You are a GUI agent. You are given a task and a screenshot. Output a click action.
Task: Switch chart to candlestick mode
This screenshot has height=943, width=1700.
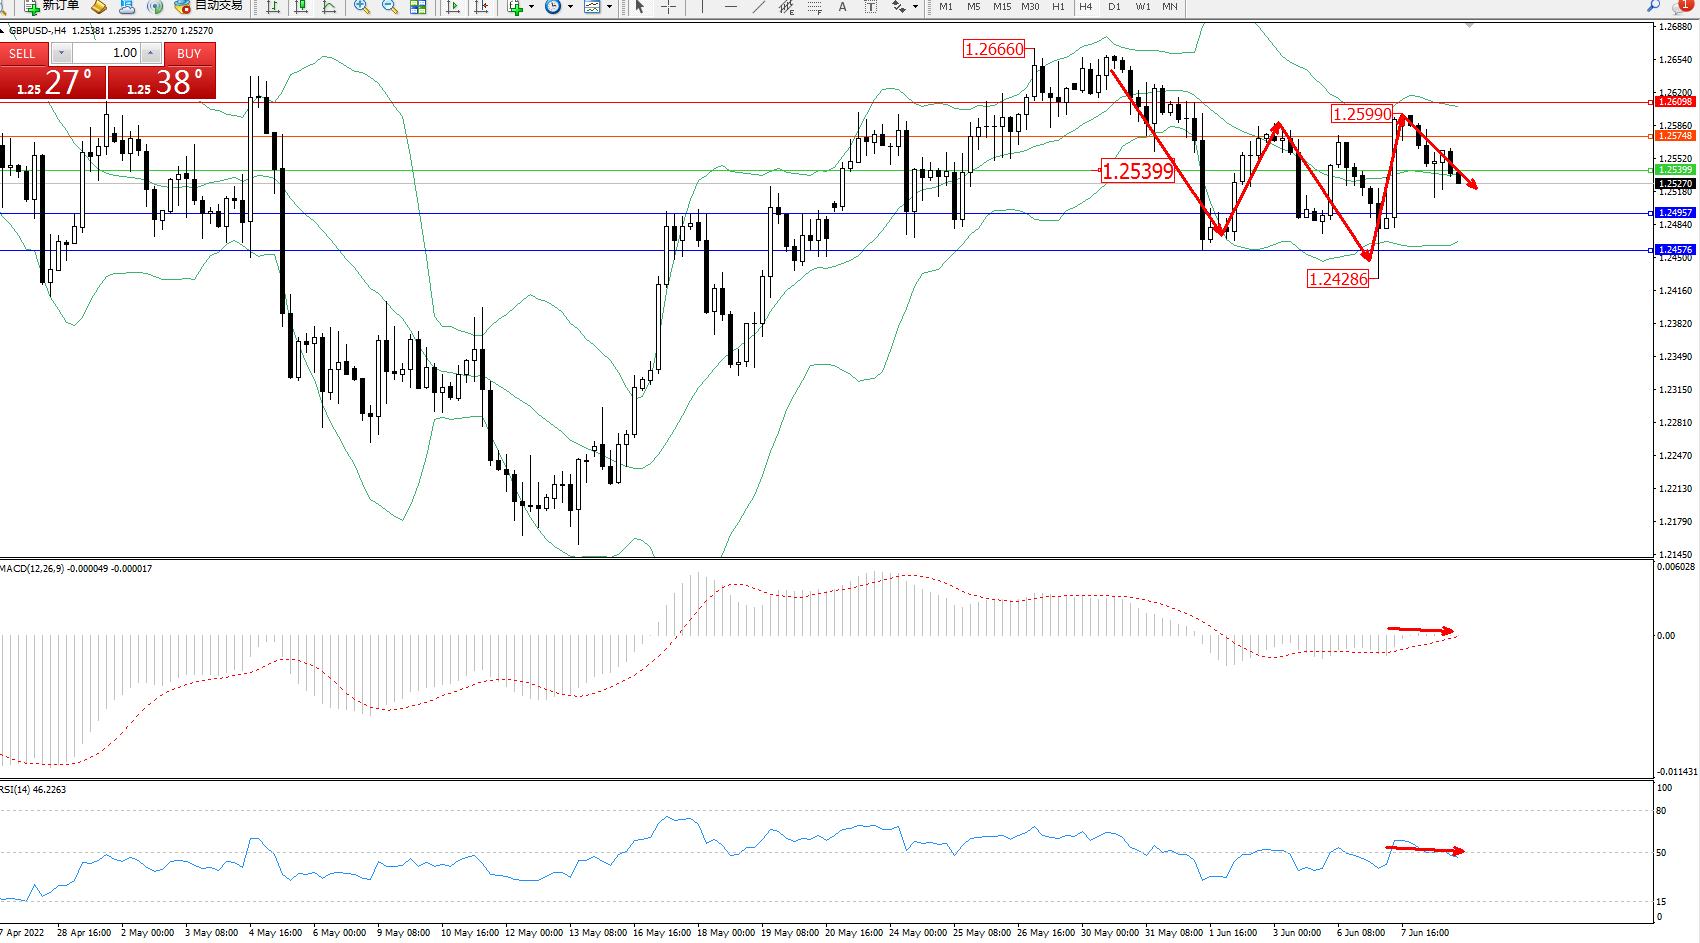[x=300, y=7]
